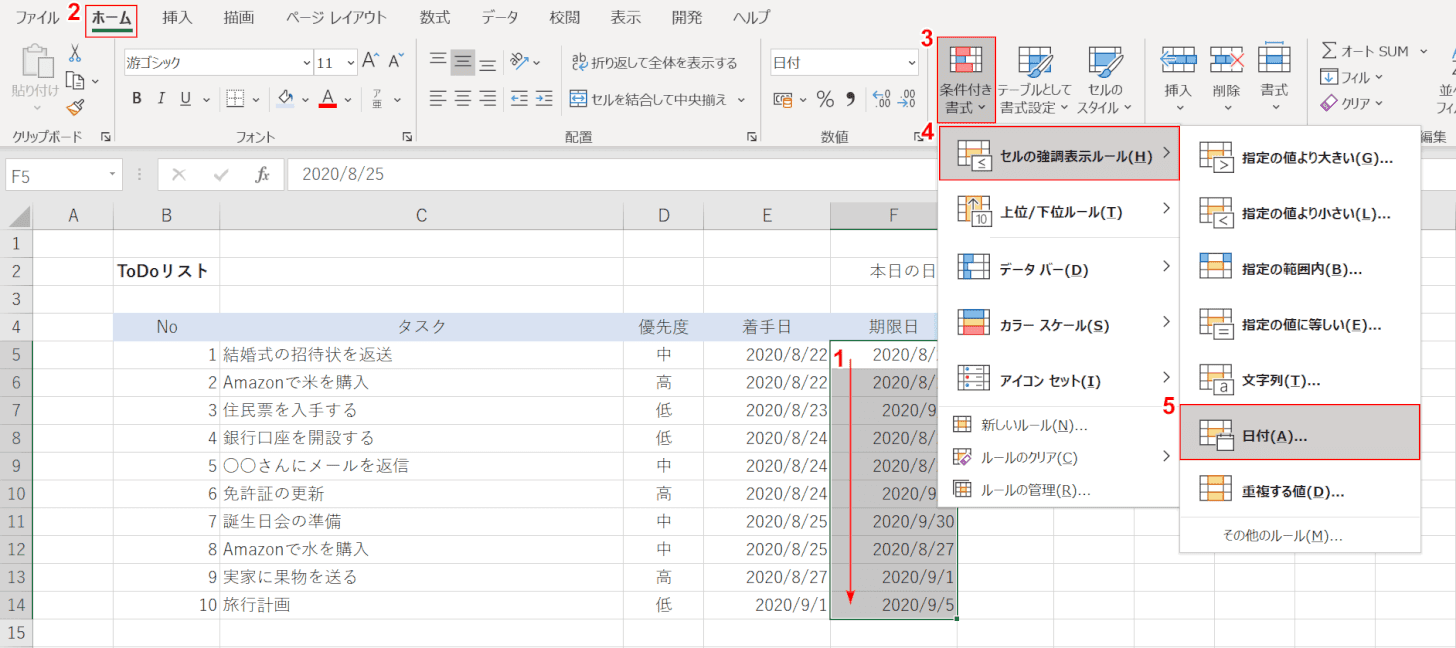The width and height of the screenshot is (1456, 648).
Task: Click the orientation angled text icon
Action: [x=519, y=62]
